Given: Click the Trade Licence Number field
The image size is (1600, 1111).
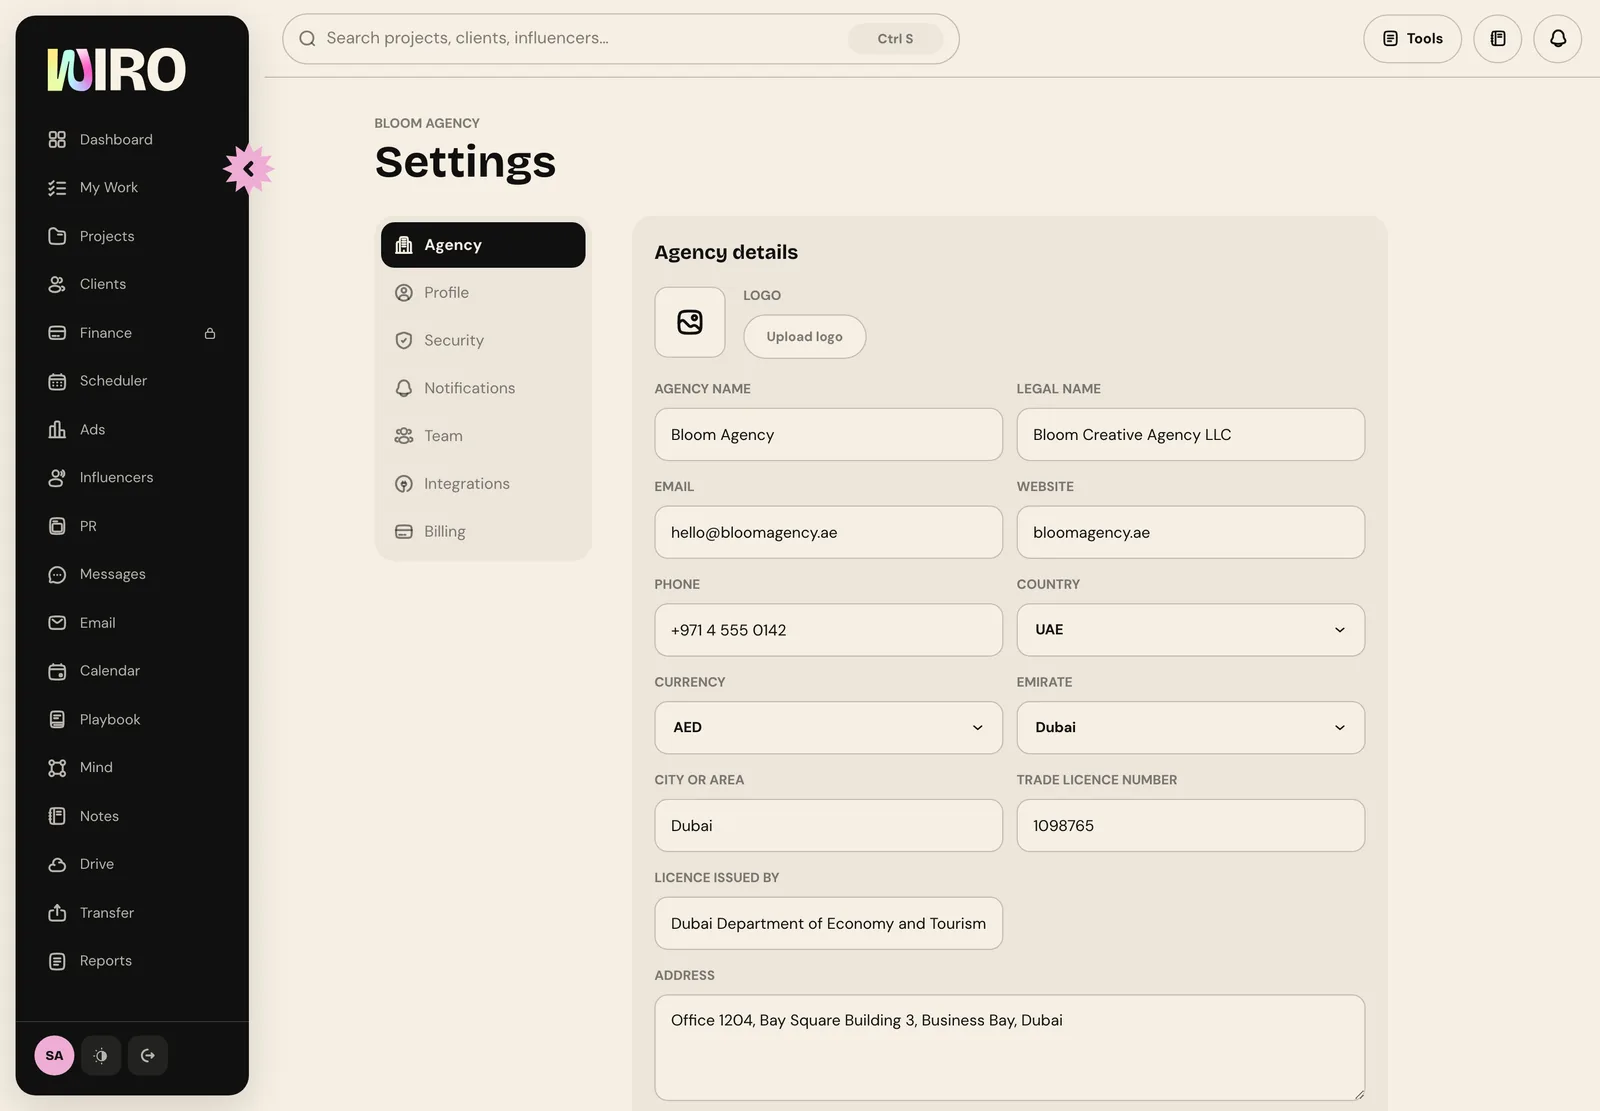Looking at the screenshot, I should (x=1191, y=826).
